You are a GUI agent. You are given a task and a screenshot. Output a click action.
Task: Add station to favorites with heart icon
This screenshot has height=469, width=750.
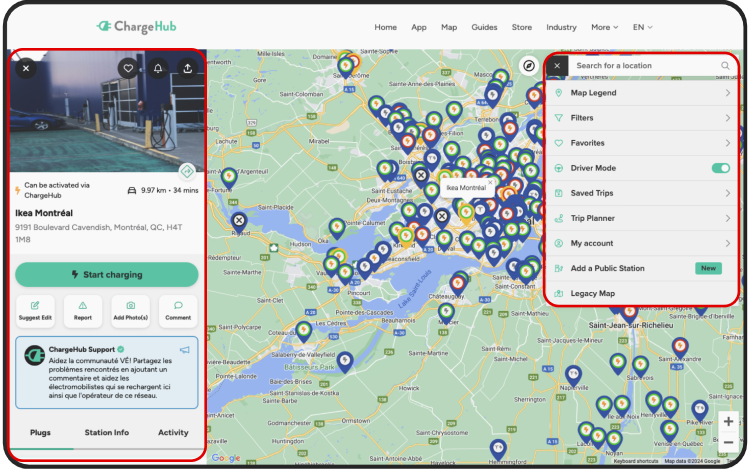(x=128, y=68)
